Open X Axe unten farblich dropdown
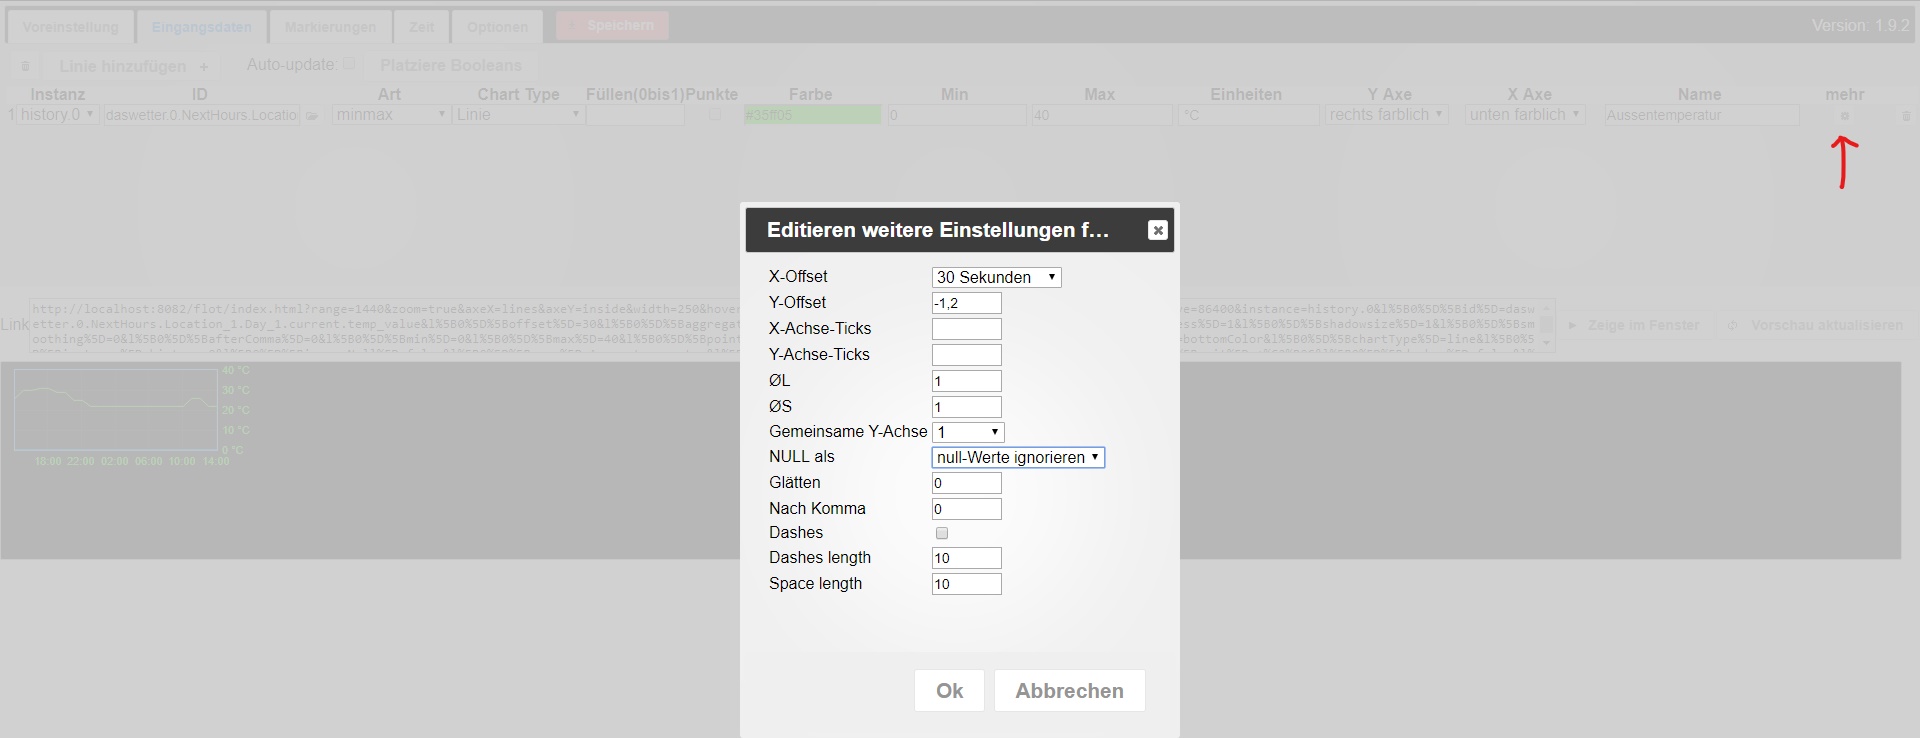Viewport: 1920px width, 738px height. pos(1525,115)
